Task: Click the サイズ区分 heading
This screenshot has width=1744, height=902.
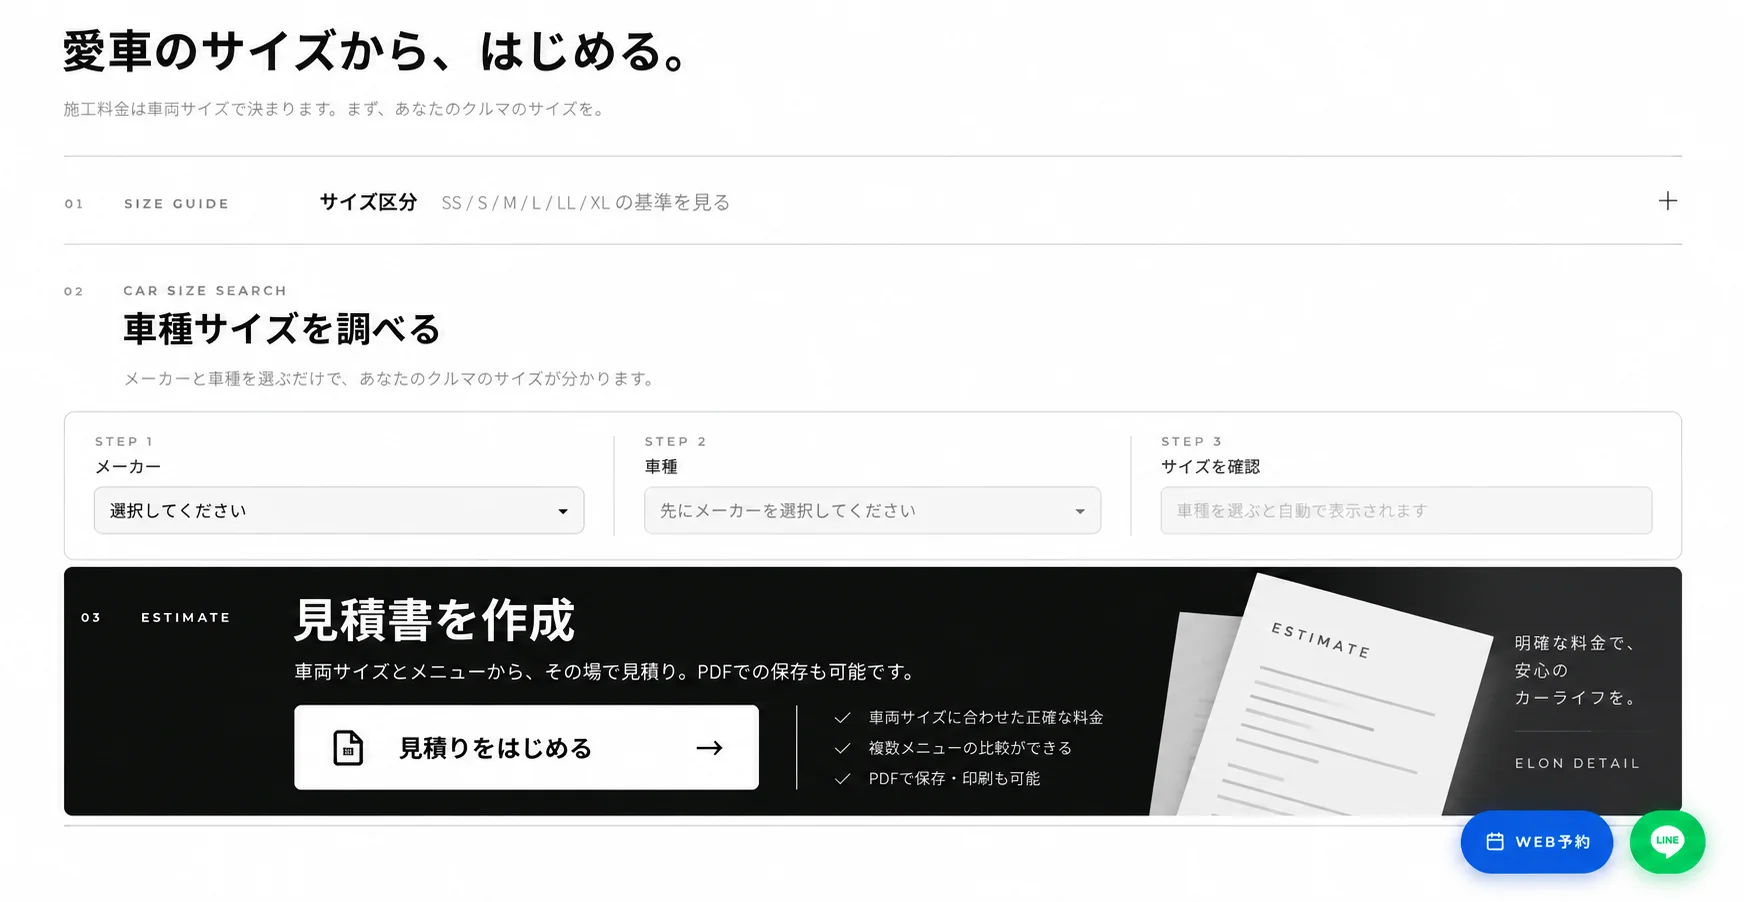Action: click(x=368, y=202)
